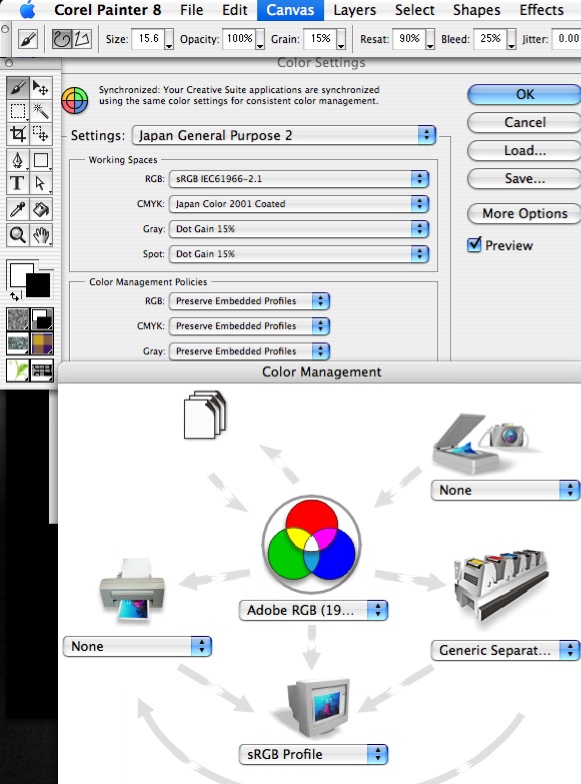
Task: Choose Straight Line Strokes in the property bar
Action: click(82, 39)
